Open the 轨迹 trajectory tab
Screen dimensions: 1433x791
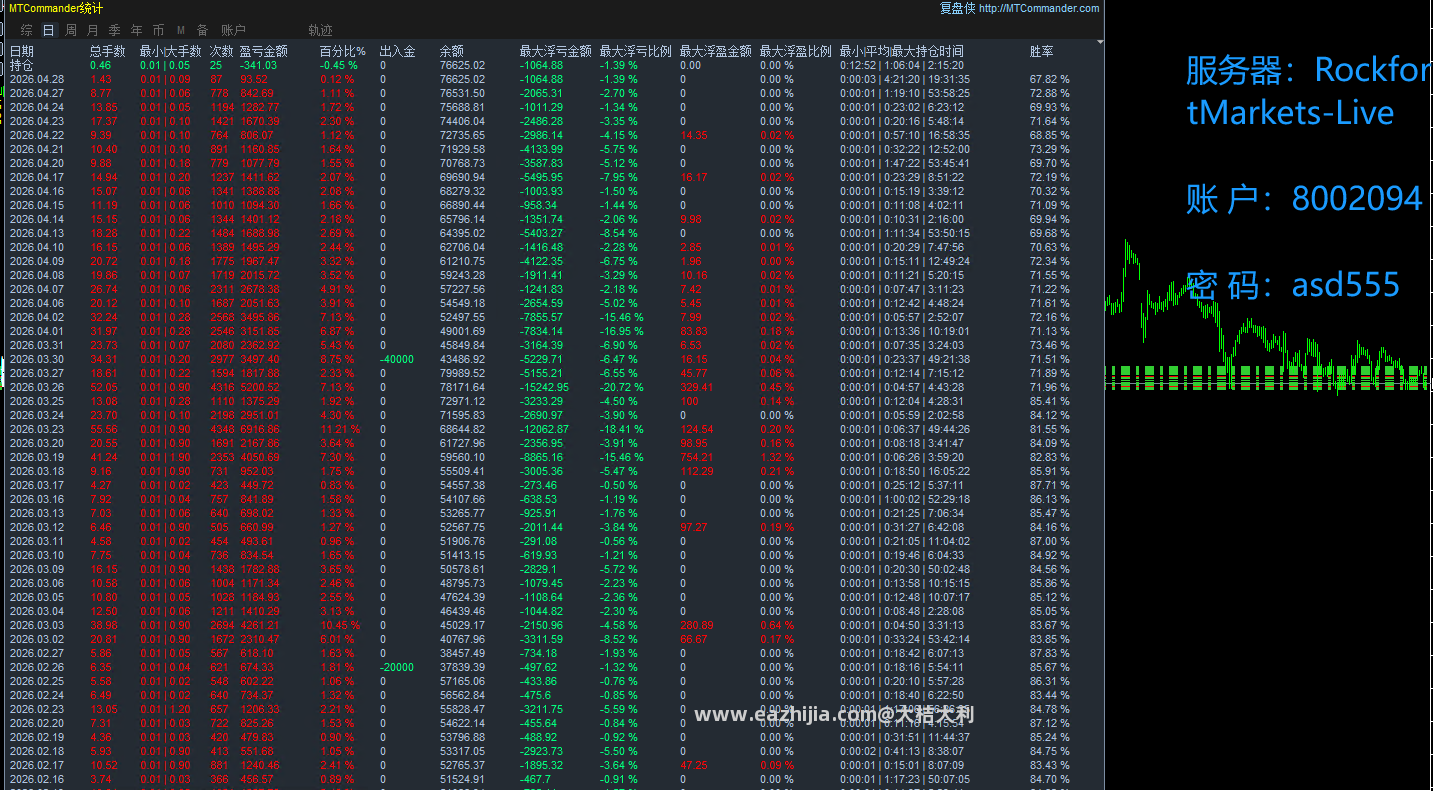coord(321,31)
